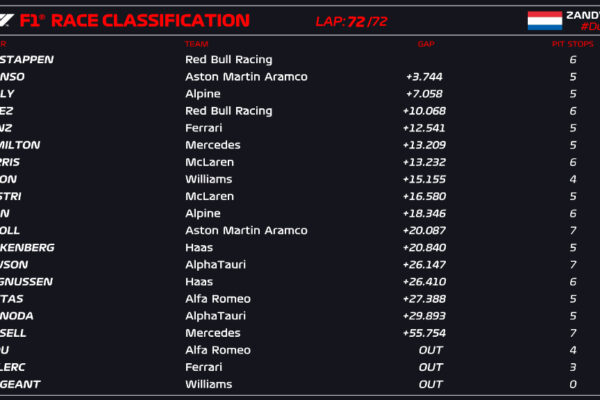Select the Haas row with +20.840
This screenshot has width=600, height=400.
pyautogui.click(x=300, y=248)
